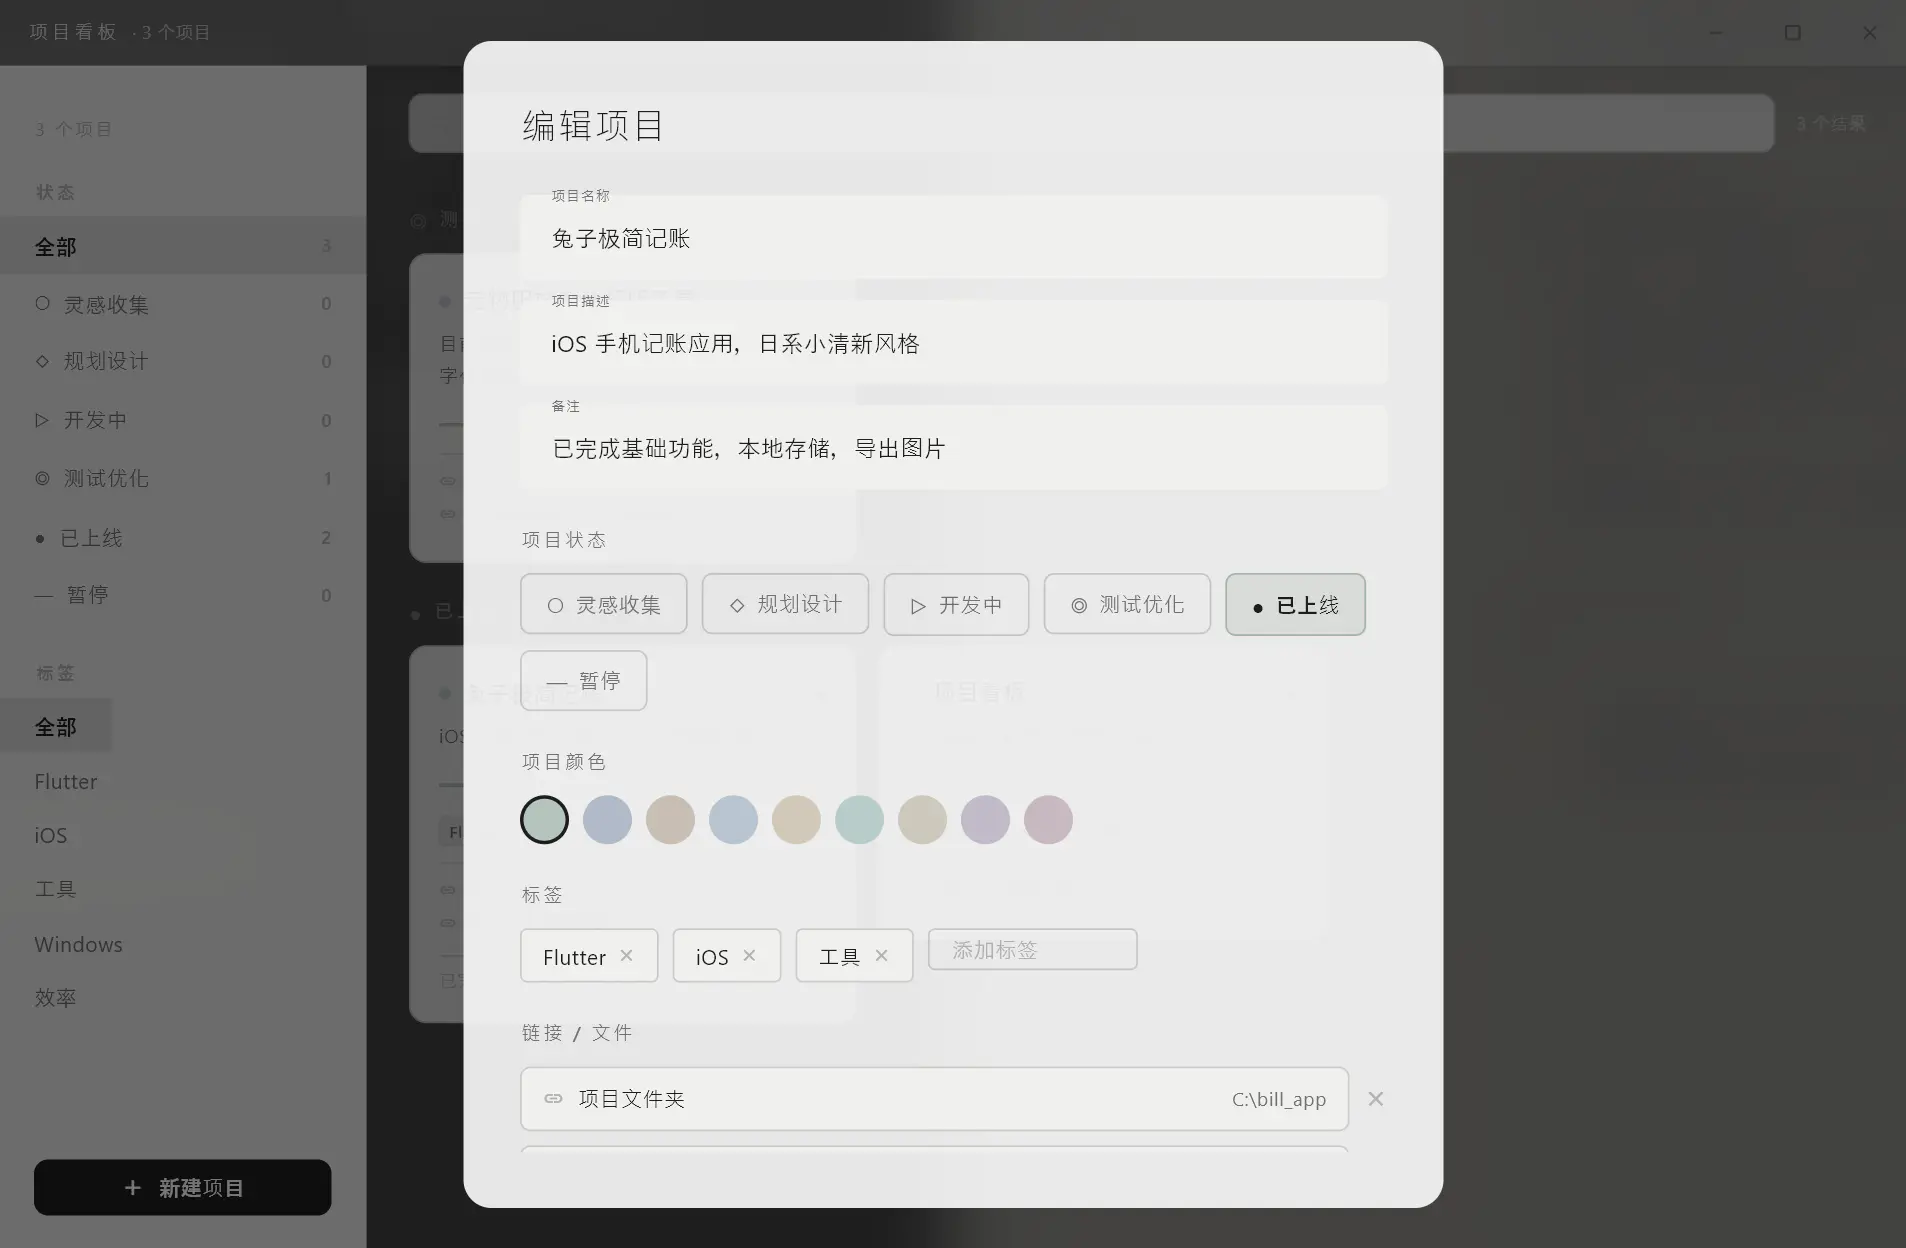Filter sidebar by 测试优化 status

(x=183, y=478)
